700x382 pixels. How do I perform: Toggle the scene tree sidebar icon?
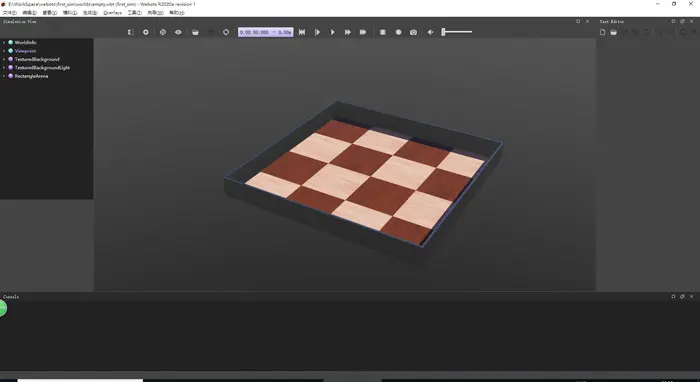[130, 32]
